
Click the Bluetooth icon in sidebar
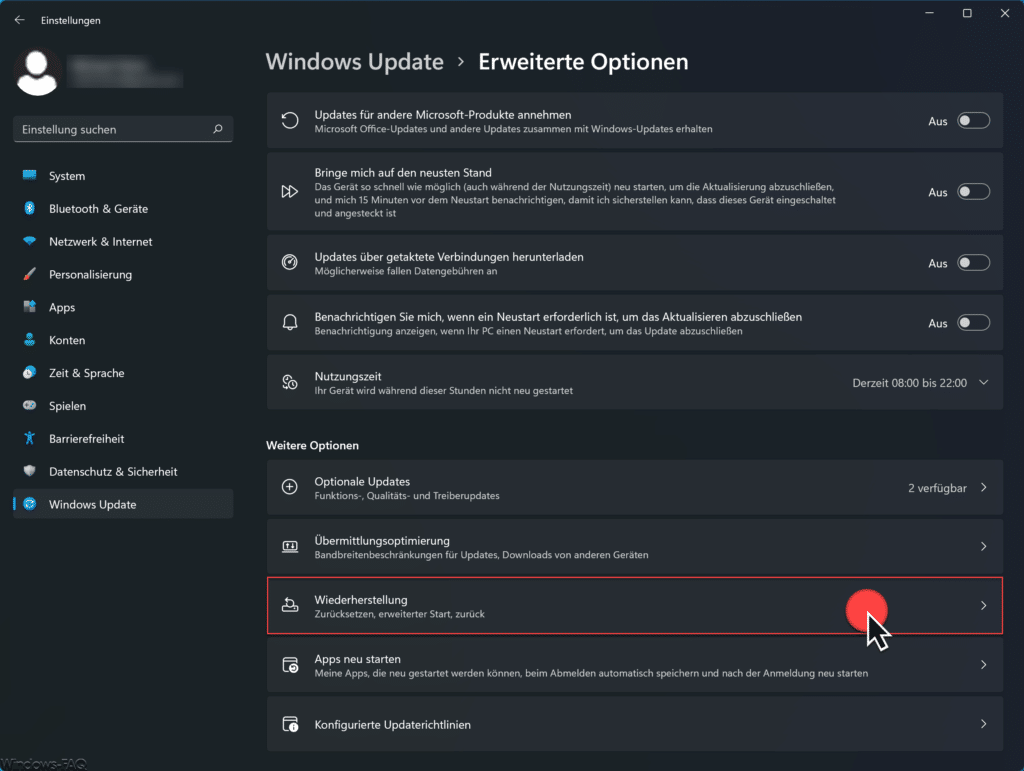tap(29, 208)
